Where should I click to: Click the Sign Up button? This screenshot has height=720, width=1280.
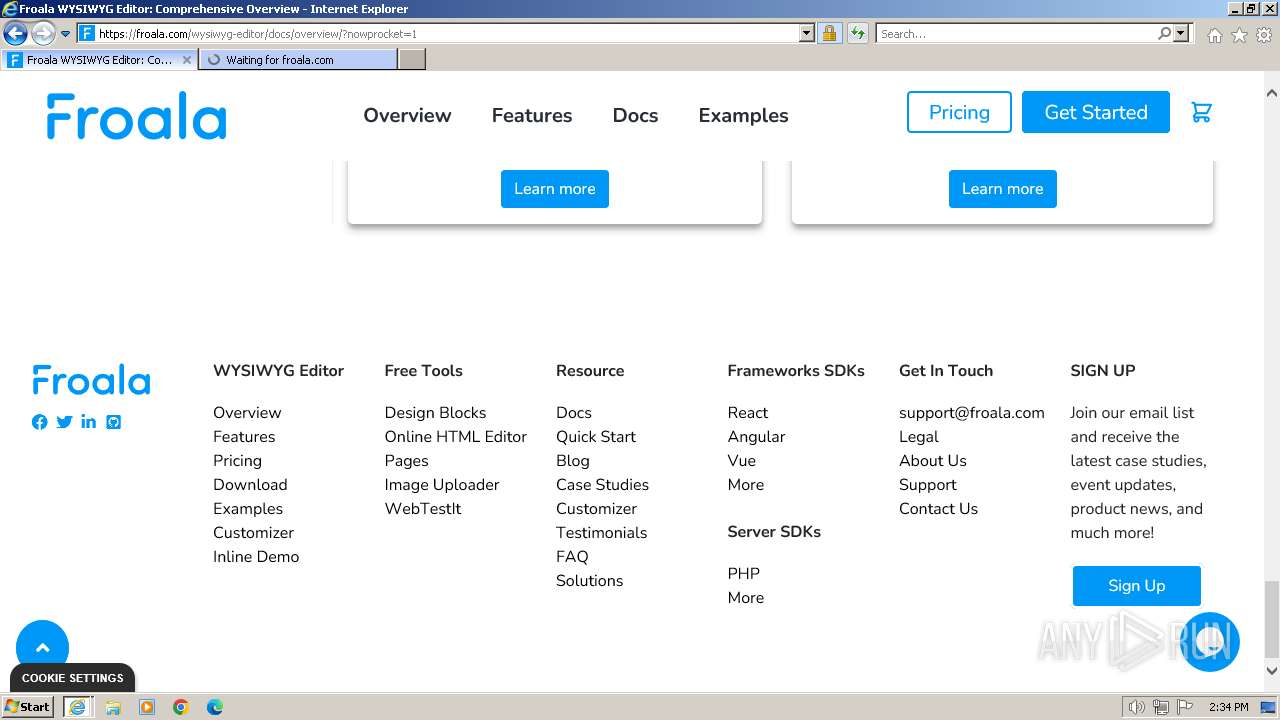tap(1137, 586)
